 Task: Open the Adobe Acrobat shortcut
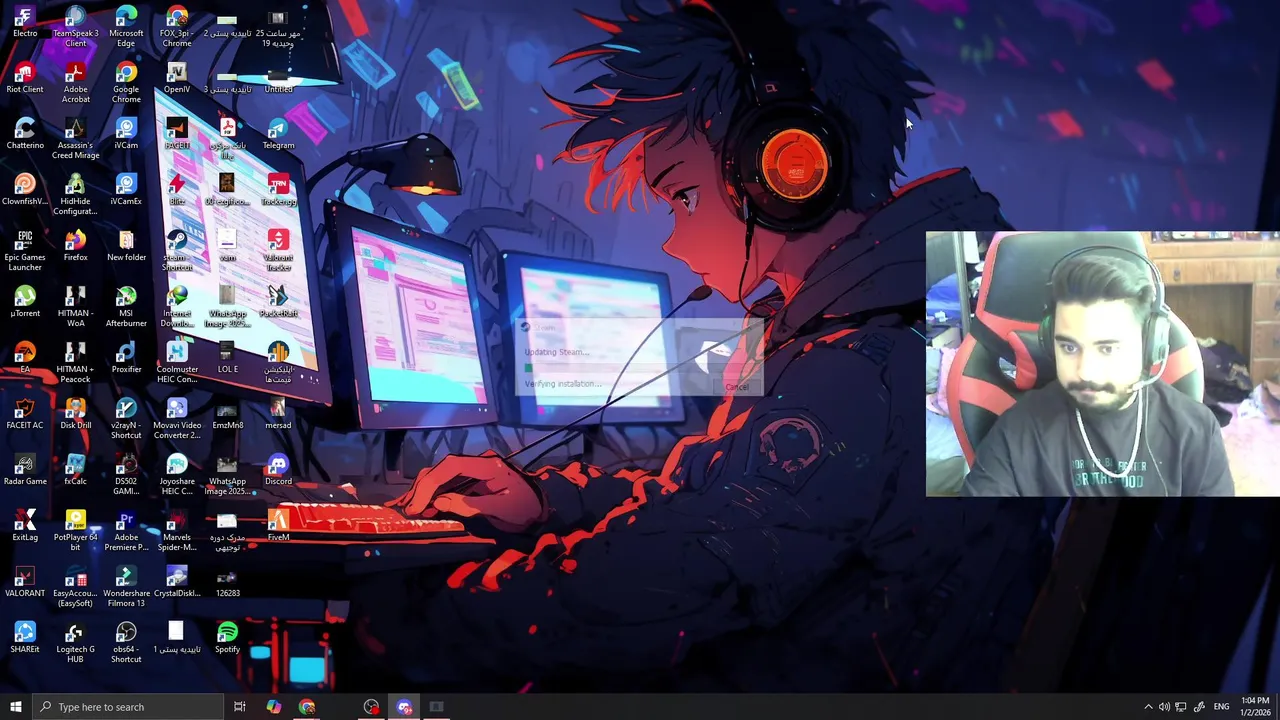pyautogui.click(x=75, y=83)
